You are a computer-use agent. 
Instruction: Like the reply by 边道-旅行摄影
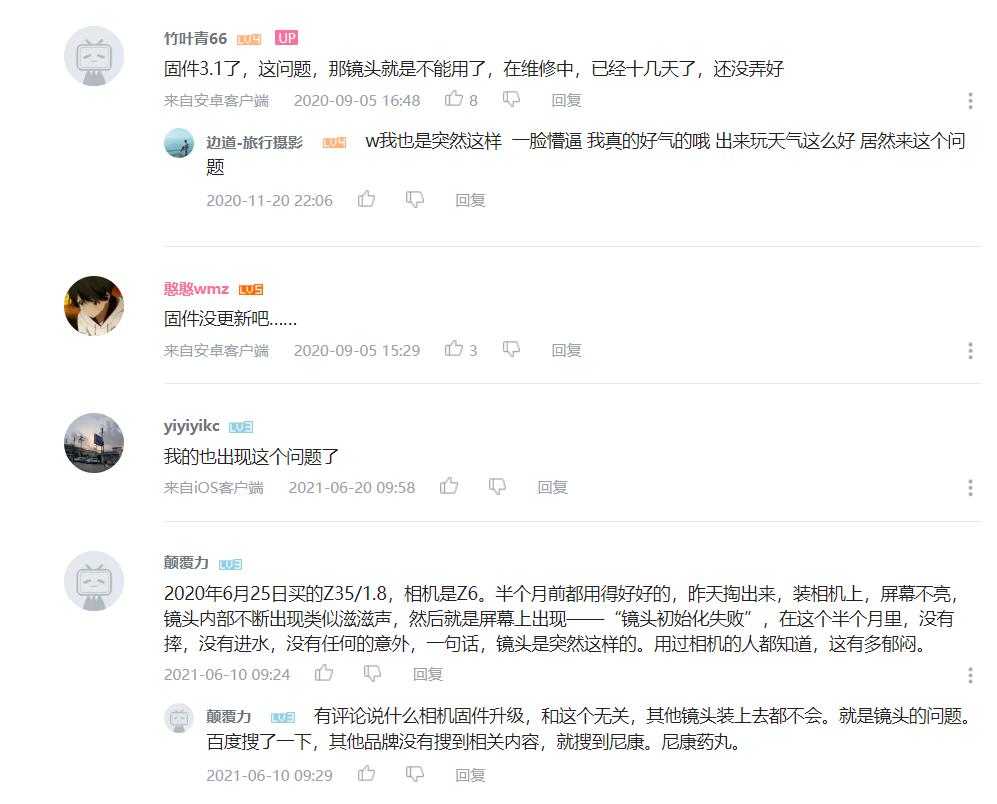pos(366,199)
